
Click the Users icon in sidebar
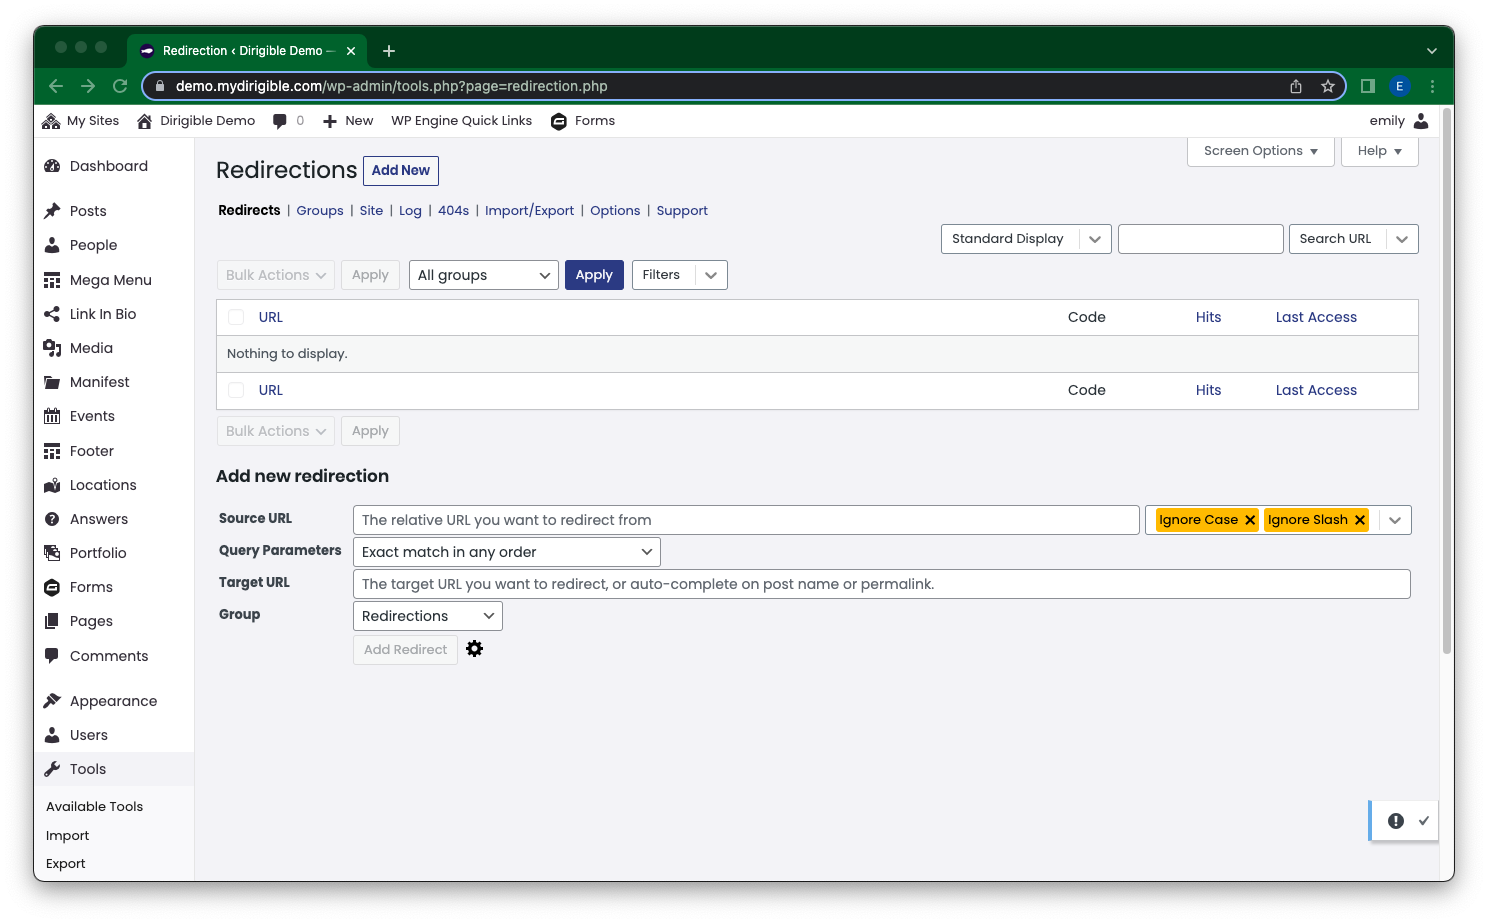click(52, 735)
